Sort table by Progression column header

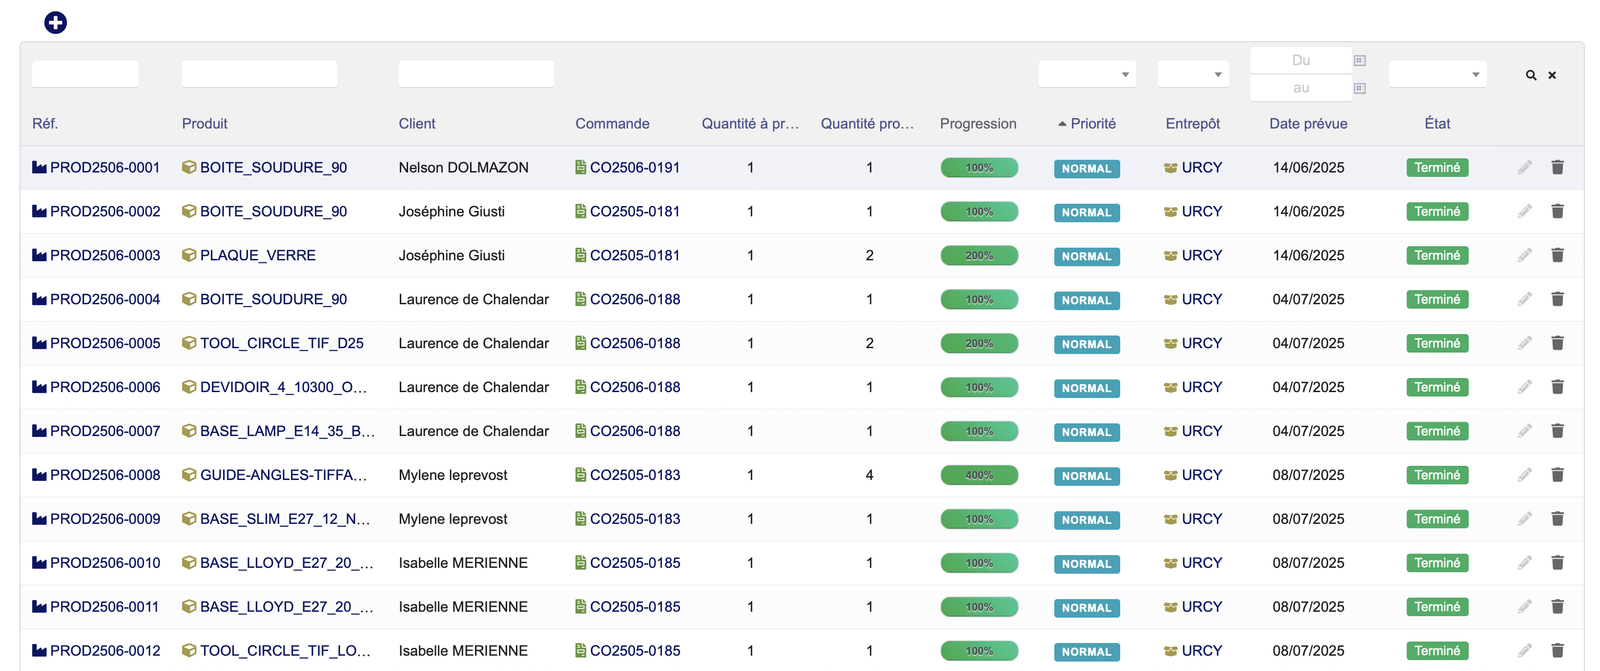(x=977, y=124)
